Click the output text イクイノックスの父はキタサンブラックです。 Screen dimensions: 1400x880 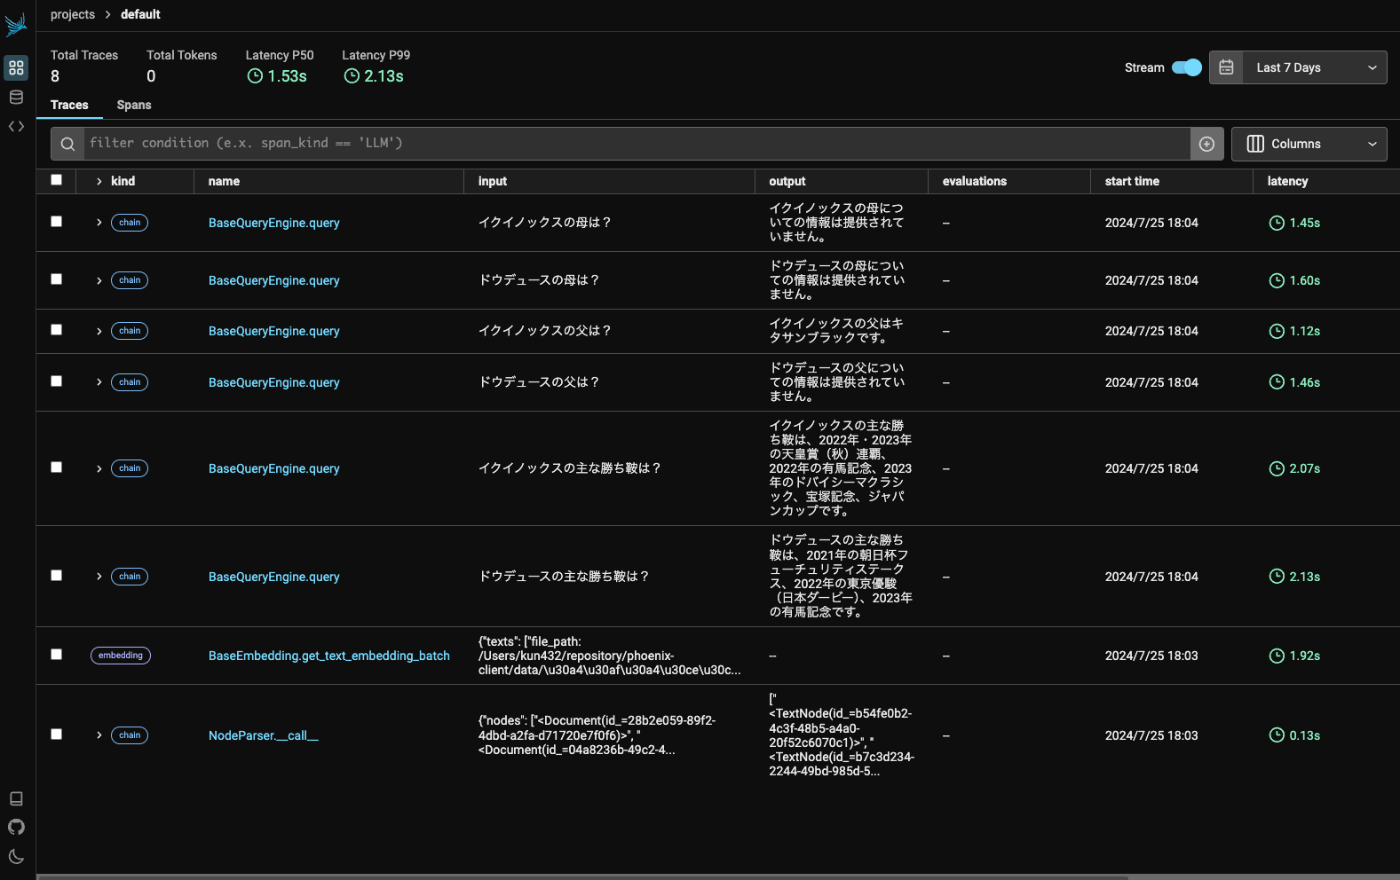[836, 331]
